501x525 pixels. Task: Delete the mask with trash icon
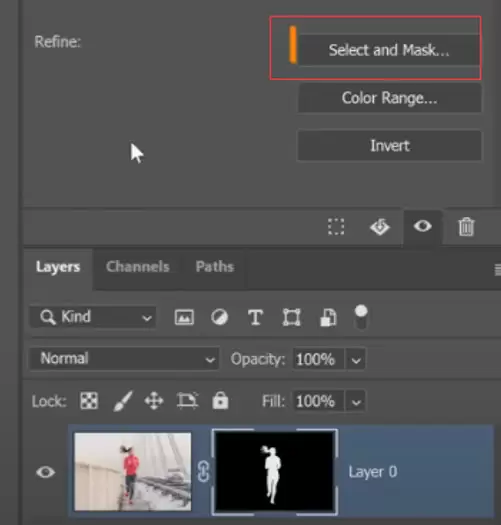click(x=466, y=227)
